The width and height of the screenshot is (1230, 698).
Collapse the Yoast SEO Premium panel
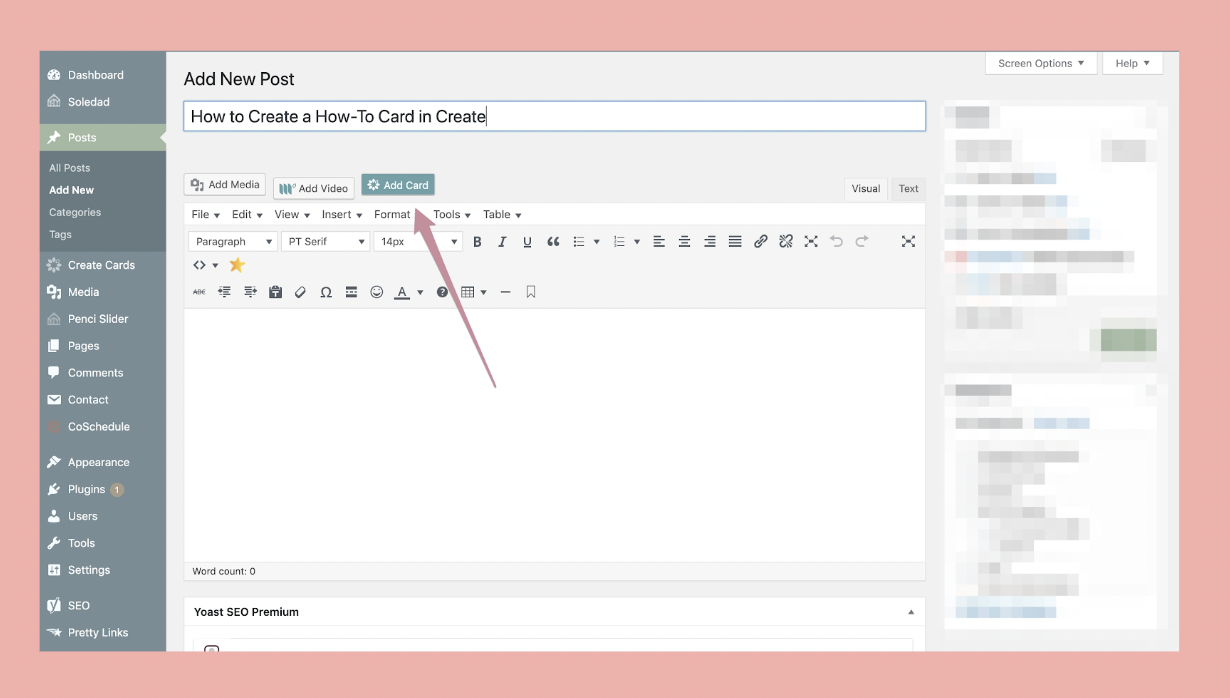coord(910,612)
